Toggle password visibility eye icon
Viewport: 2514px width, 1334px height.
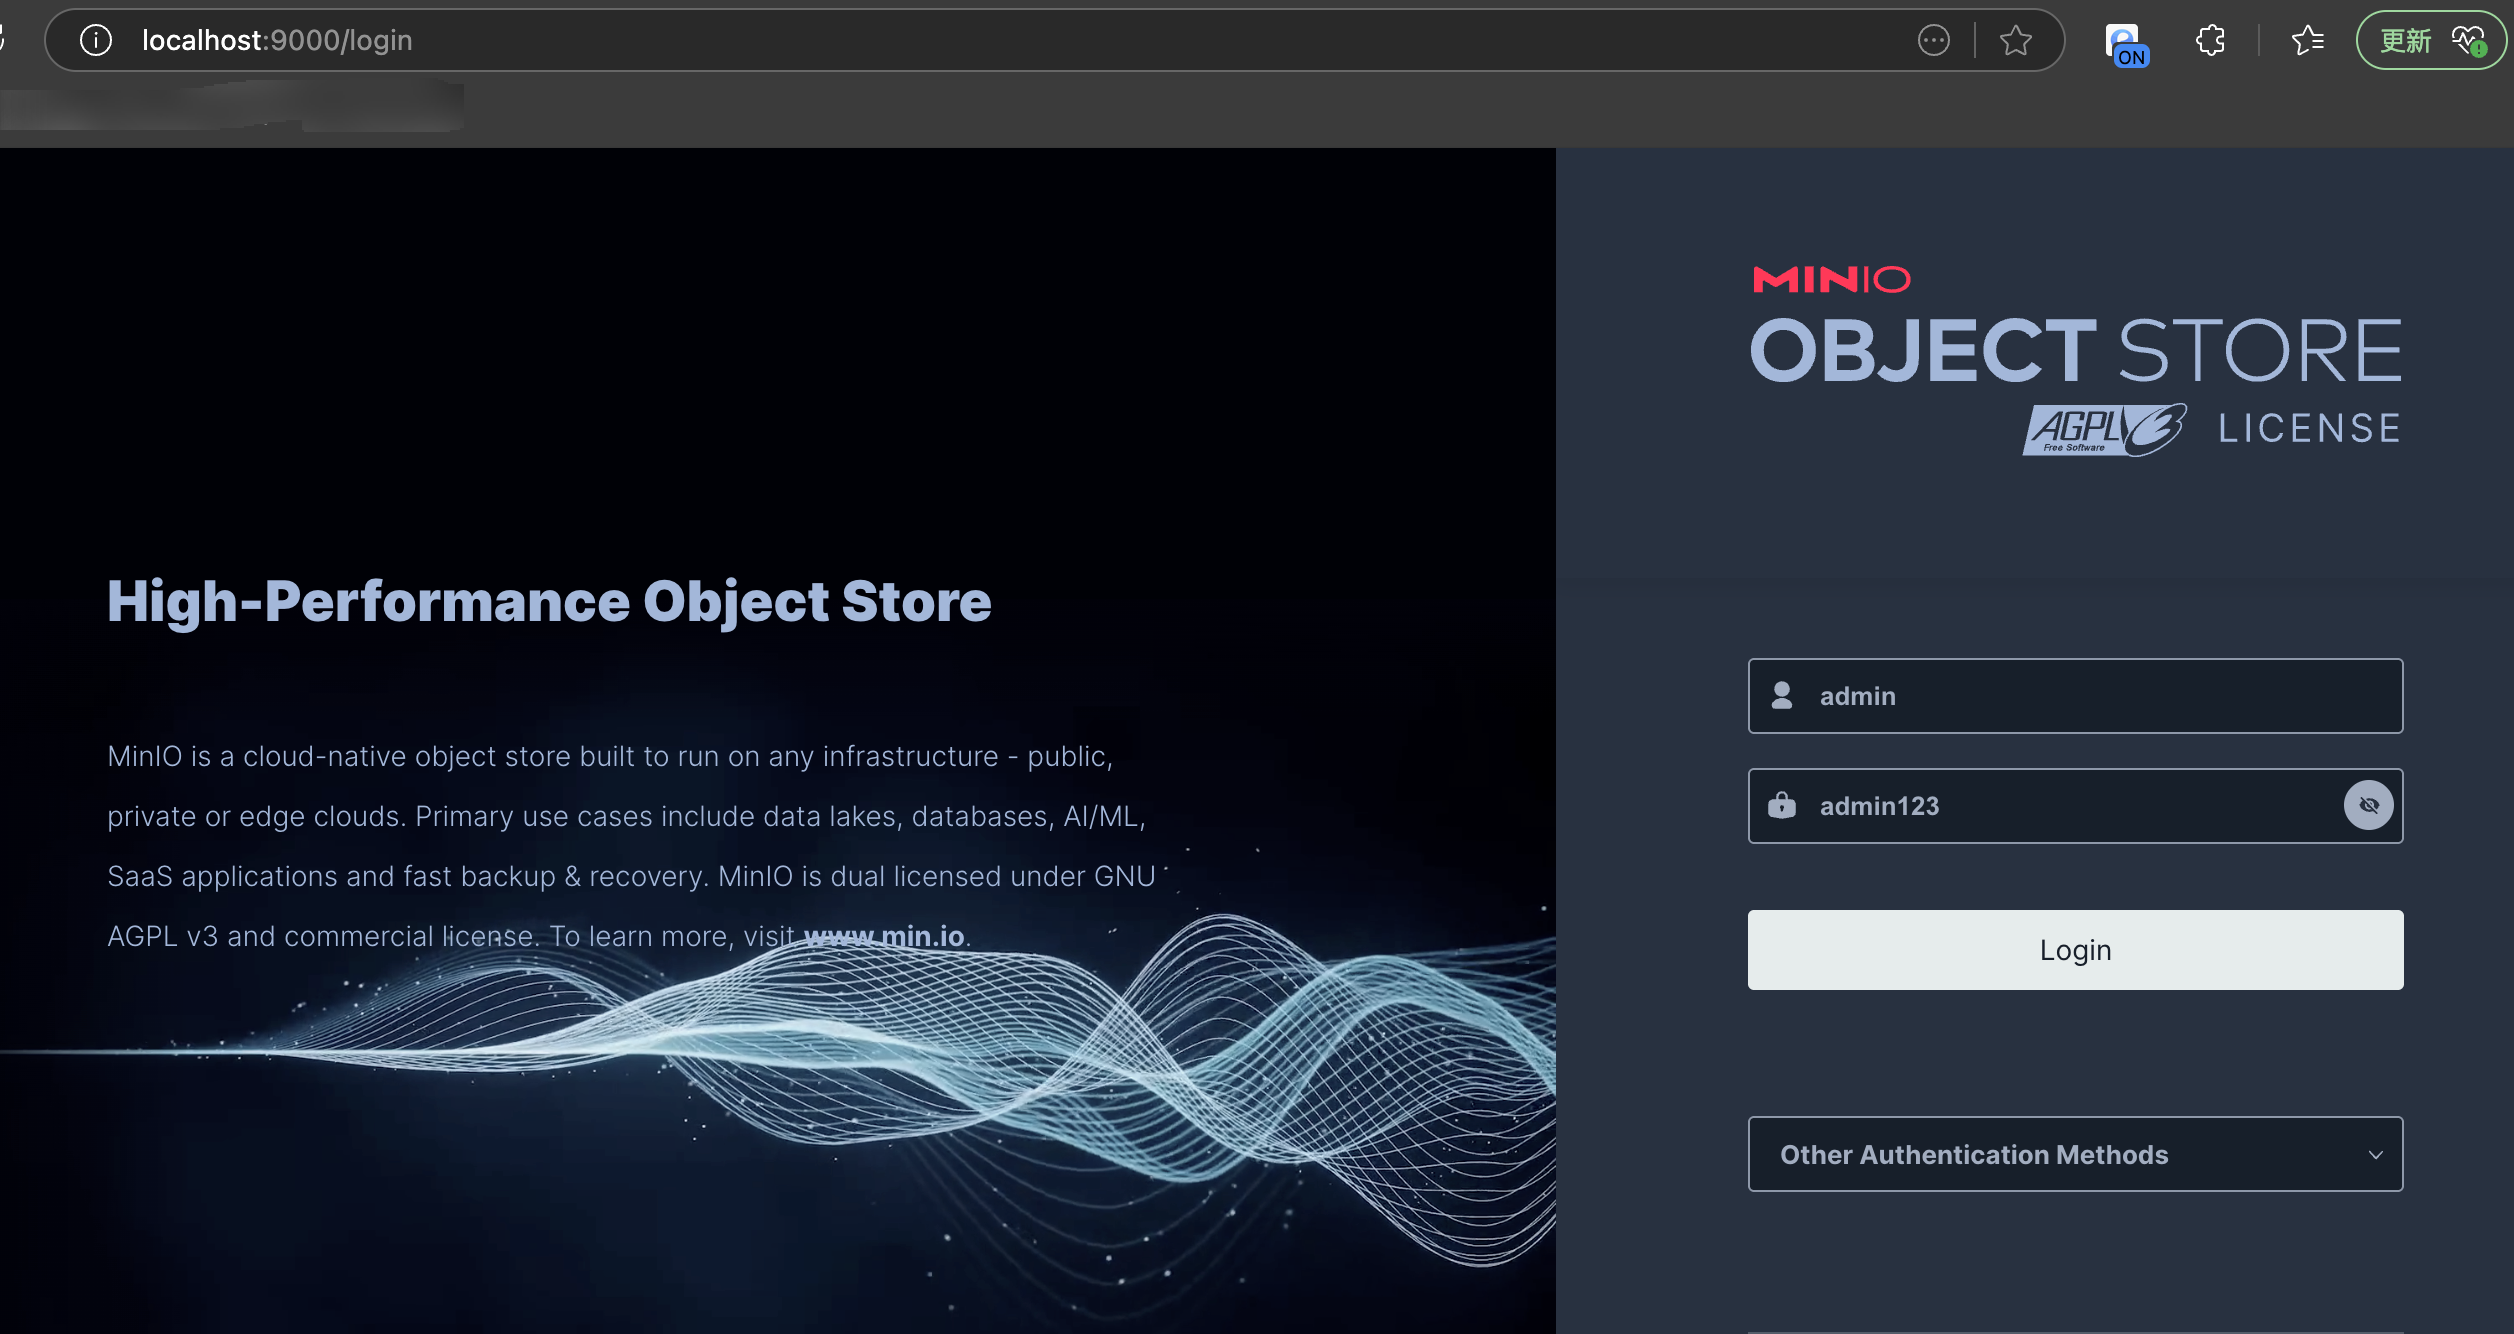[x=2368, y=805]
